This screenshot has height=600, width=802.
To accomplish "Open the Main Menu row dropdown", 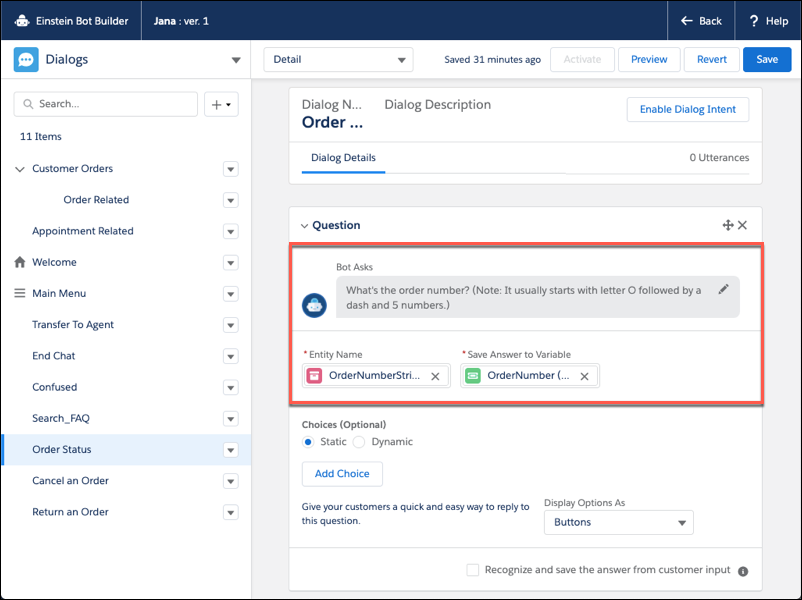I will click(x=231, y=294).
